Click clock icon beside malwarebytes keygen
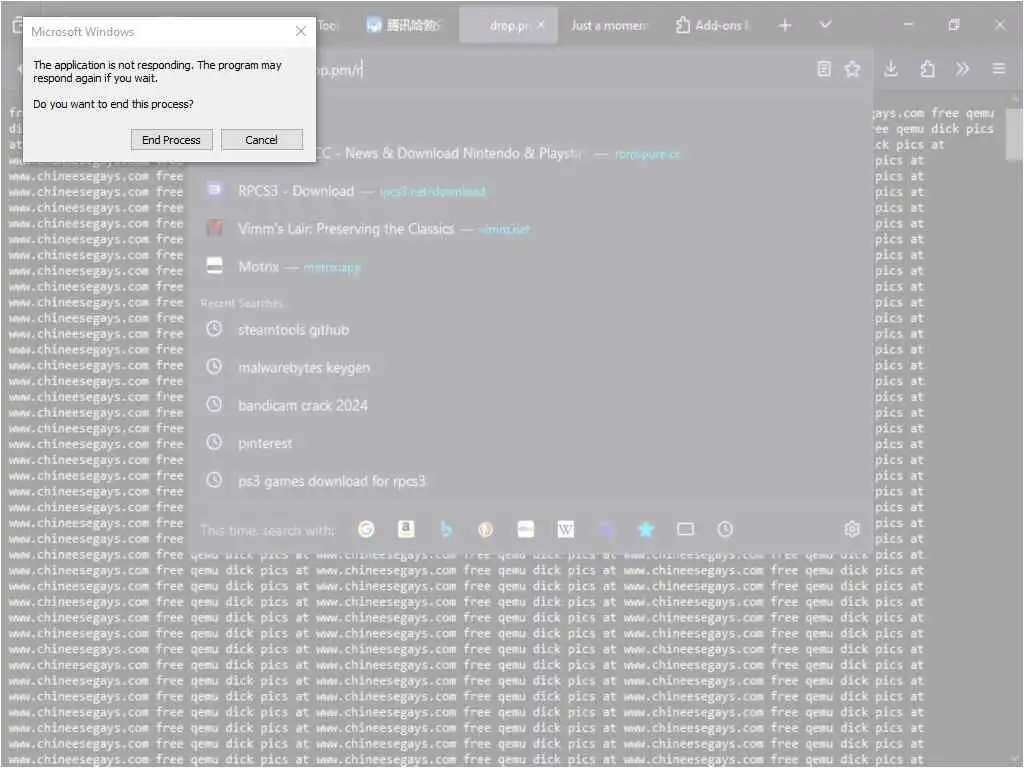1024x768 pixels. click(214, 366)
